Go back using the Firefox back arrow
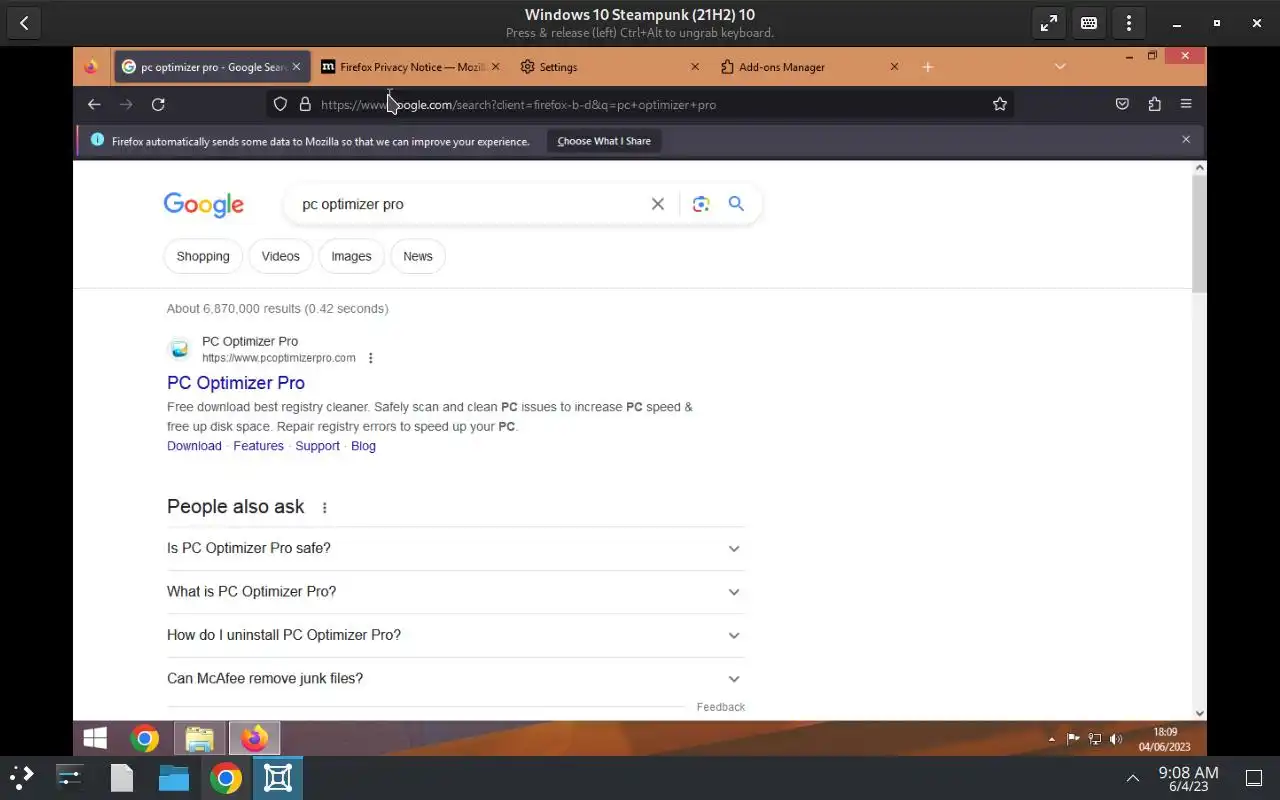 (94, 104)
